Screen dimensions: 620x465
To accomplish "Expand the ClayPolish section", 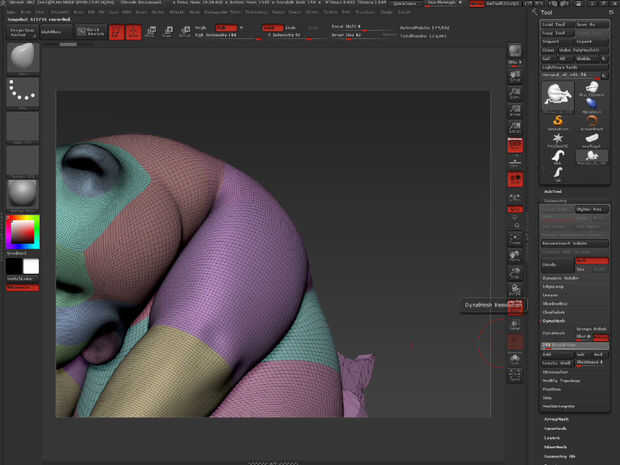I will (554, 312).
